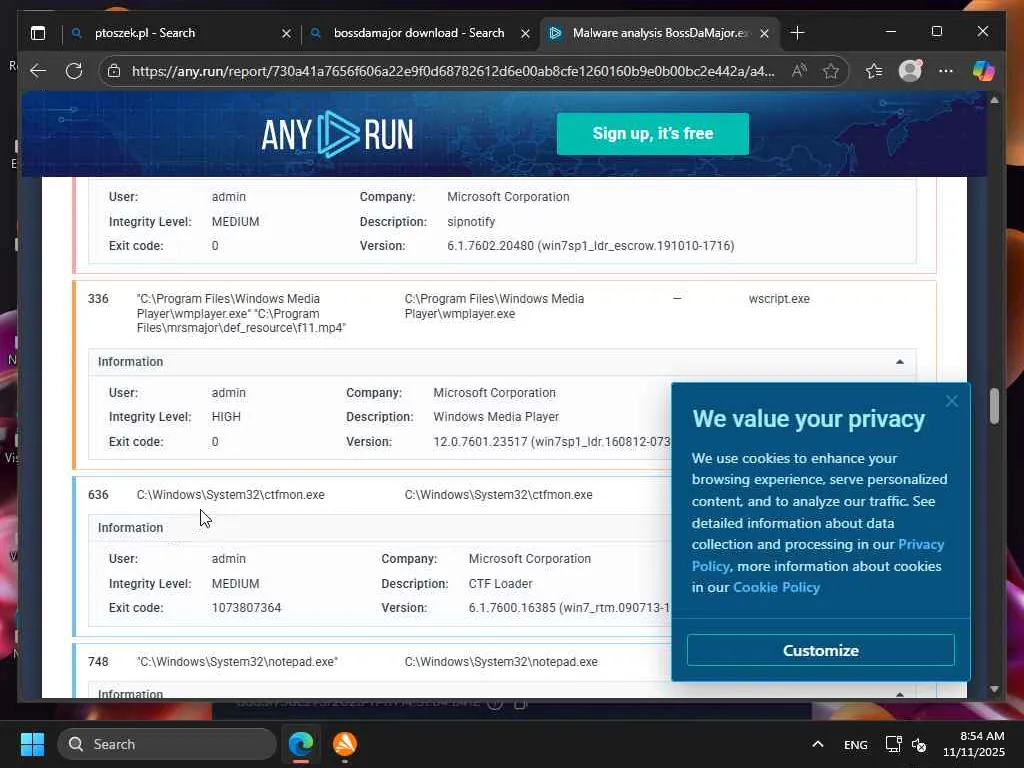Click the scrollbar down arrow
The width and height of the screenshot is (1024, 768).
pyautogui.click(x=994, y=689)
